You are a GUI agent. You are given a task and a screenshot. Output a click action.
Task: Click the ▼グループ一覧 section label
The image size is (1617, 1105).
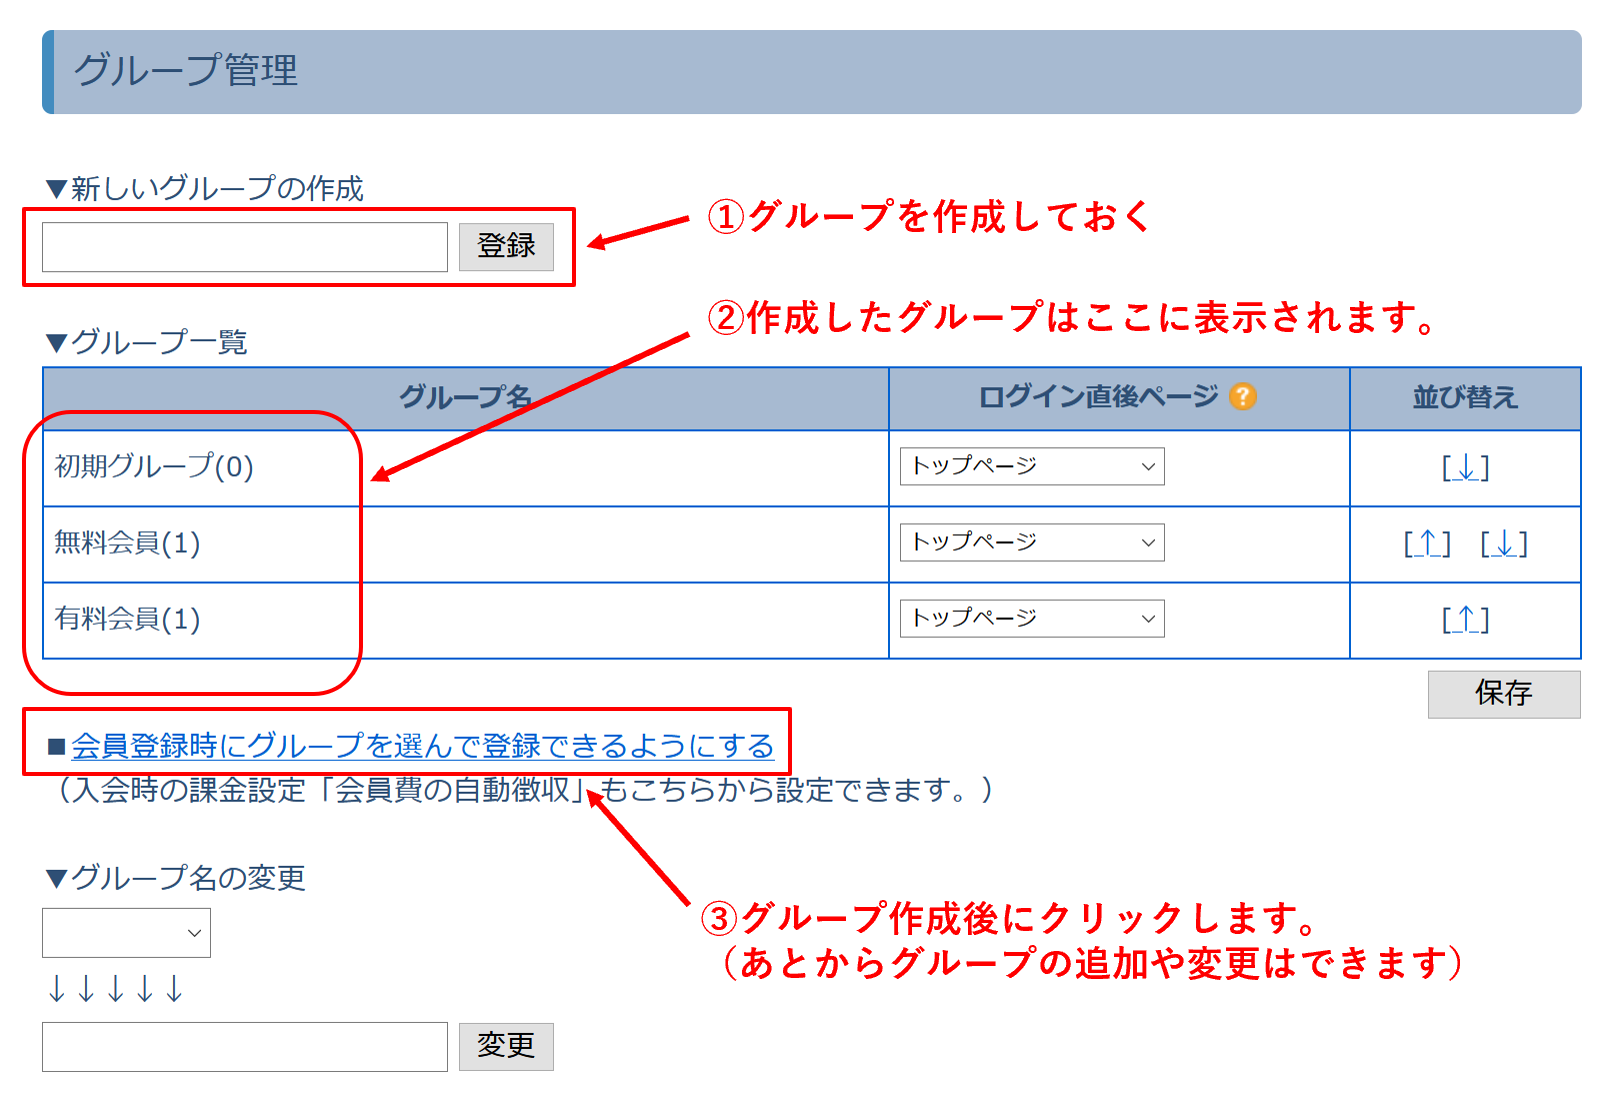pos(147,342)
